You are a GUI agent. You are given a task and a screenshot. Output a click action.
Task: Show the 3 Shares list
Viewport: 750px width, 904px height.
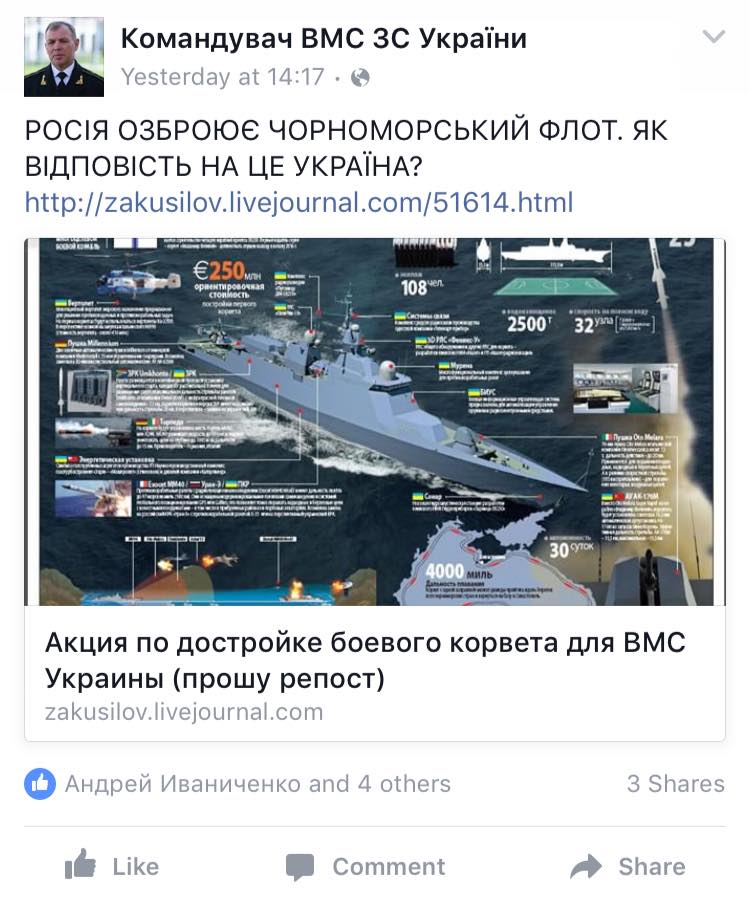(x=676, y=784)
